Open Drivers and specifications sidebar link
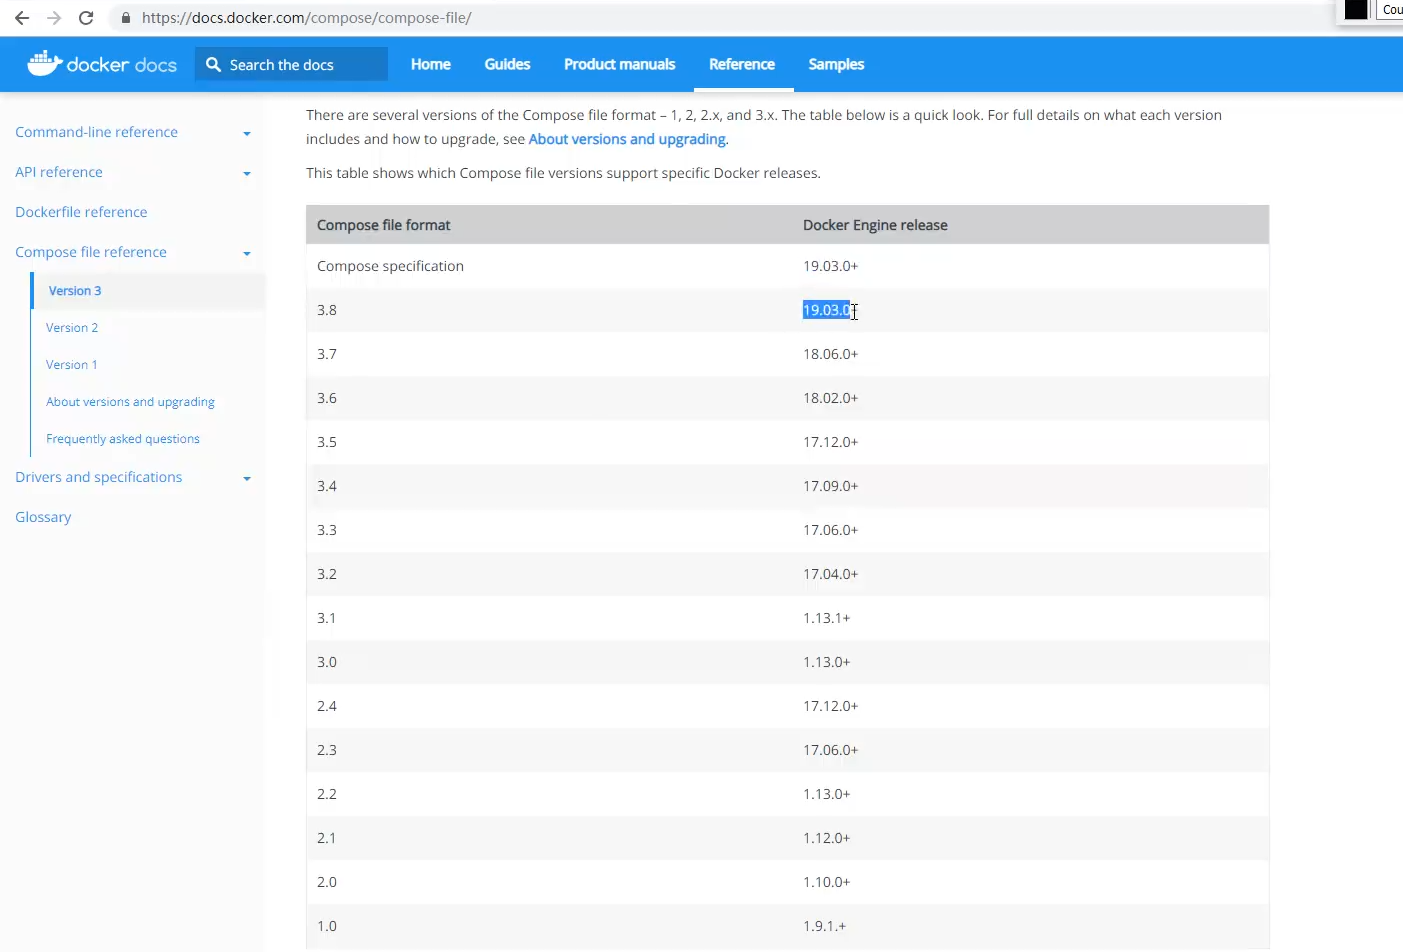Viewport: 1403px width, 952px height. pos(99,477)
